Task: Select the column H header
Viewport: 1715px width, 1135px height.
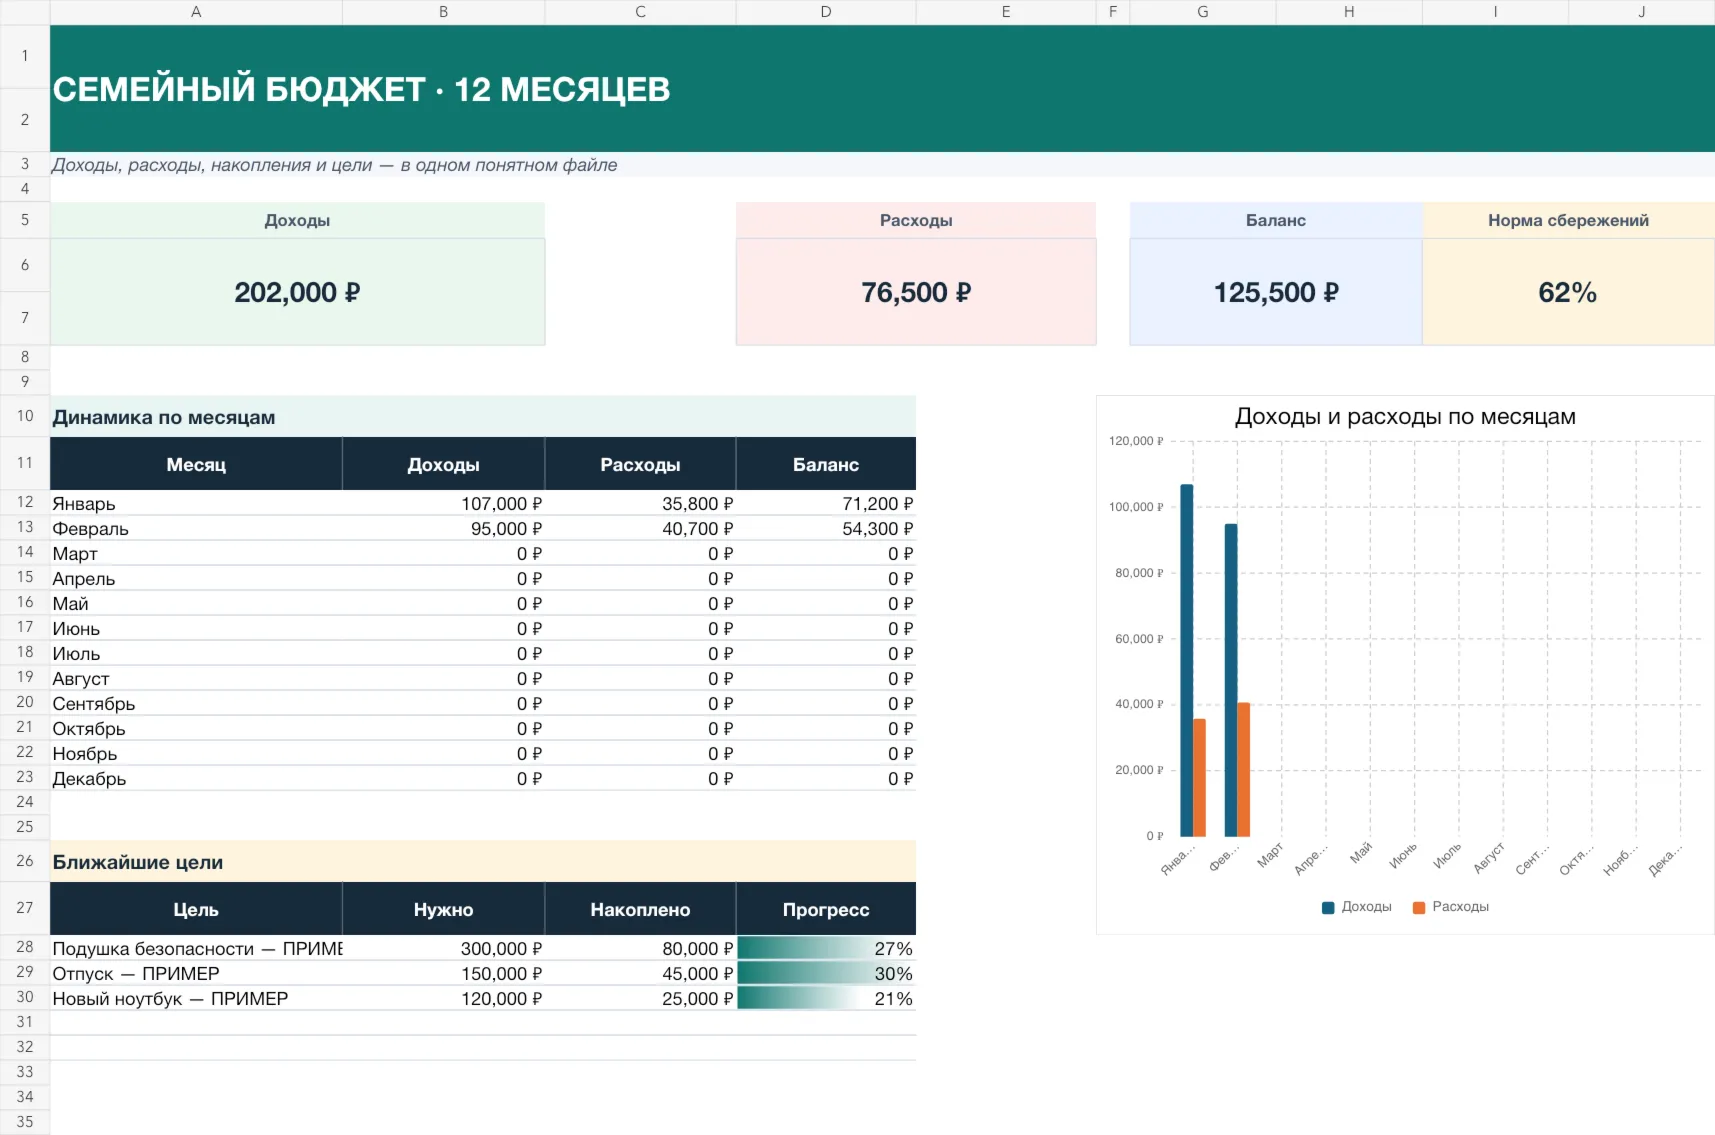Action: (1349, 12)
